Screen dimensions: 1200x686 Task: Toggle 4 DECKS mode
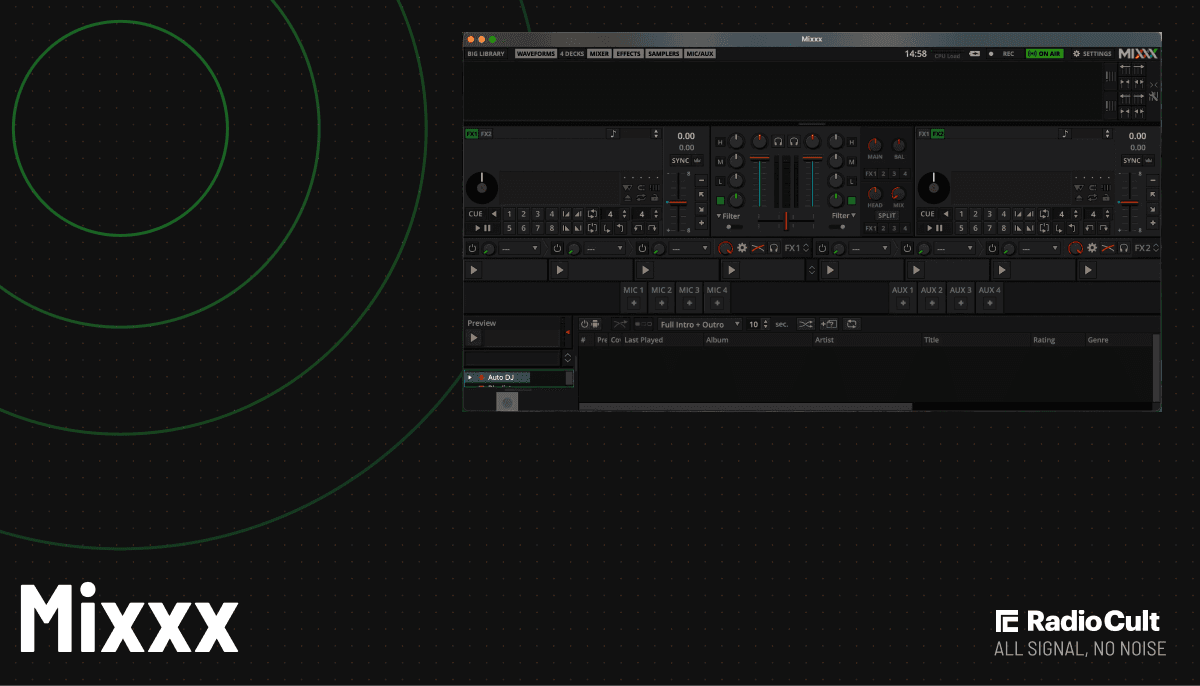coord(572,54)
